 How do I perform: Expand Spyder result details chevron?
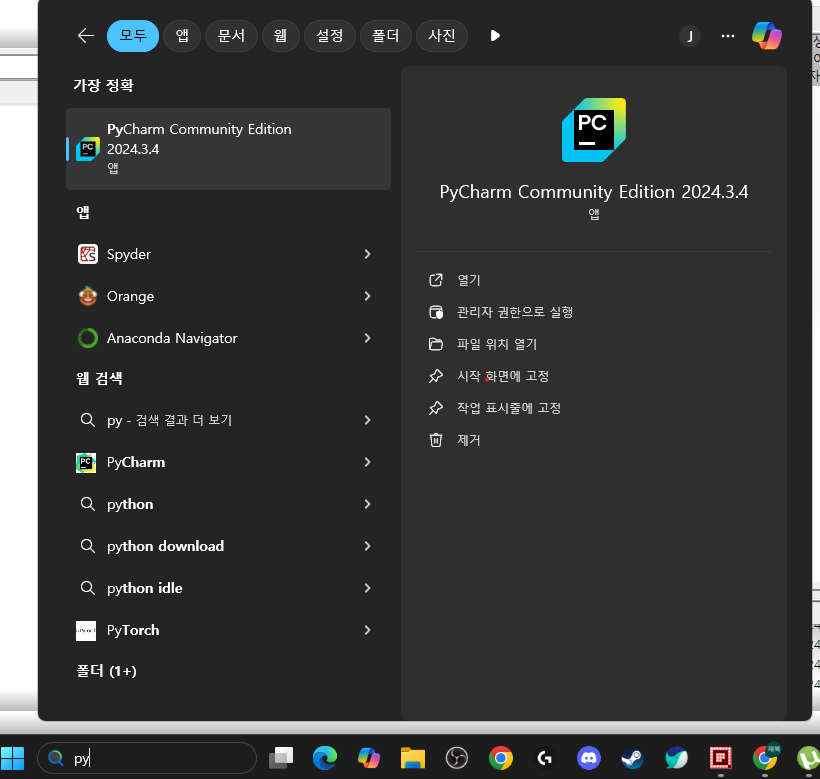(368, 254)
